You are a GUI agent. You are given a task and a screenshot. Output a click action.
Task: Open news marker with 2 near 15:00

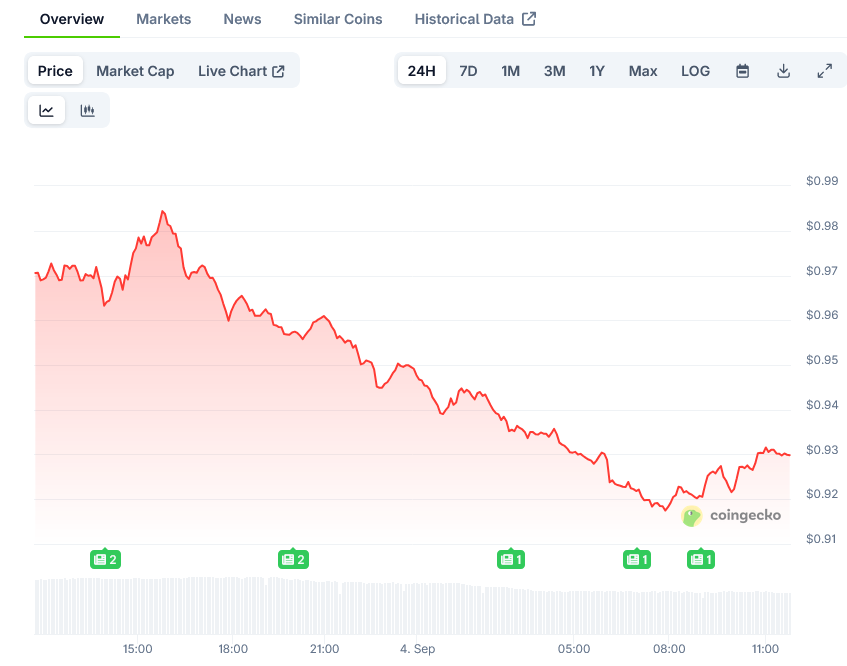105,559
